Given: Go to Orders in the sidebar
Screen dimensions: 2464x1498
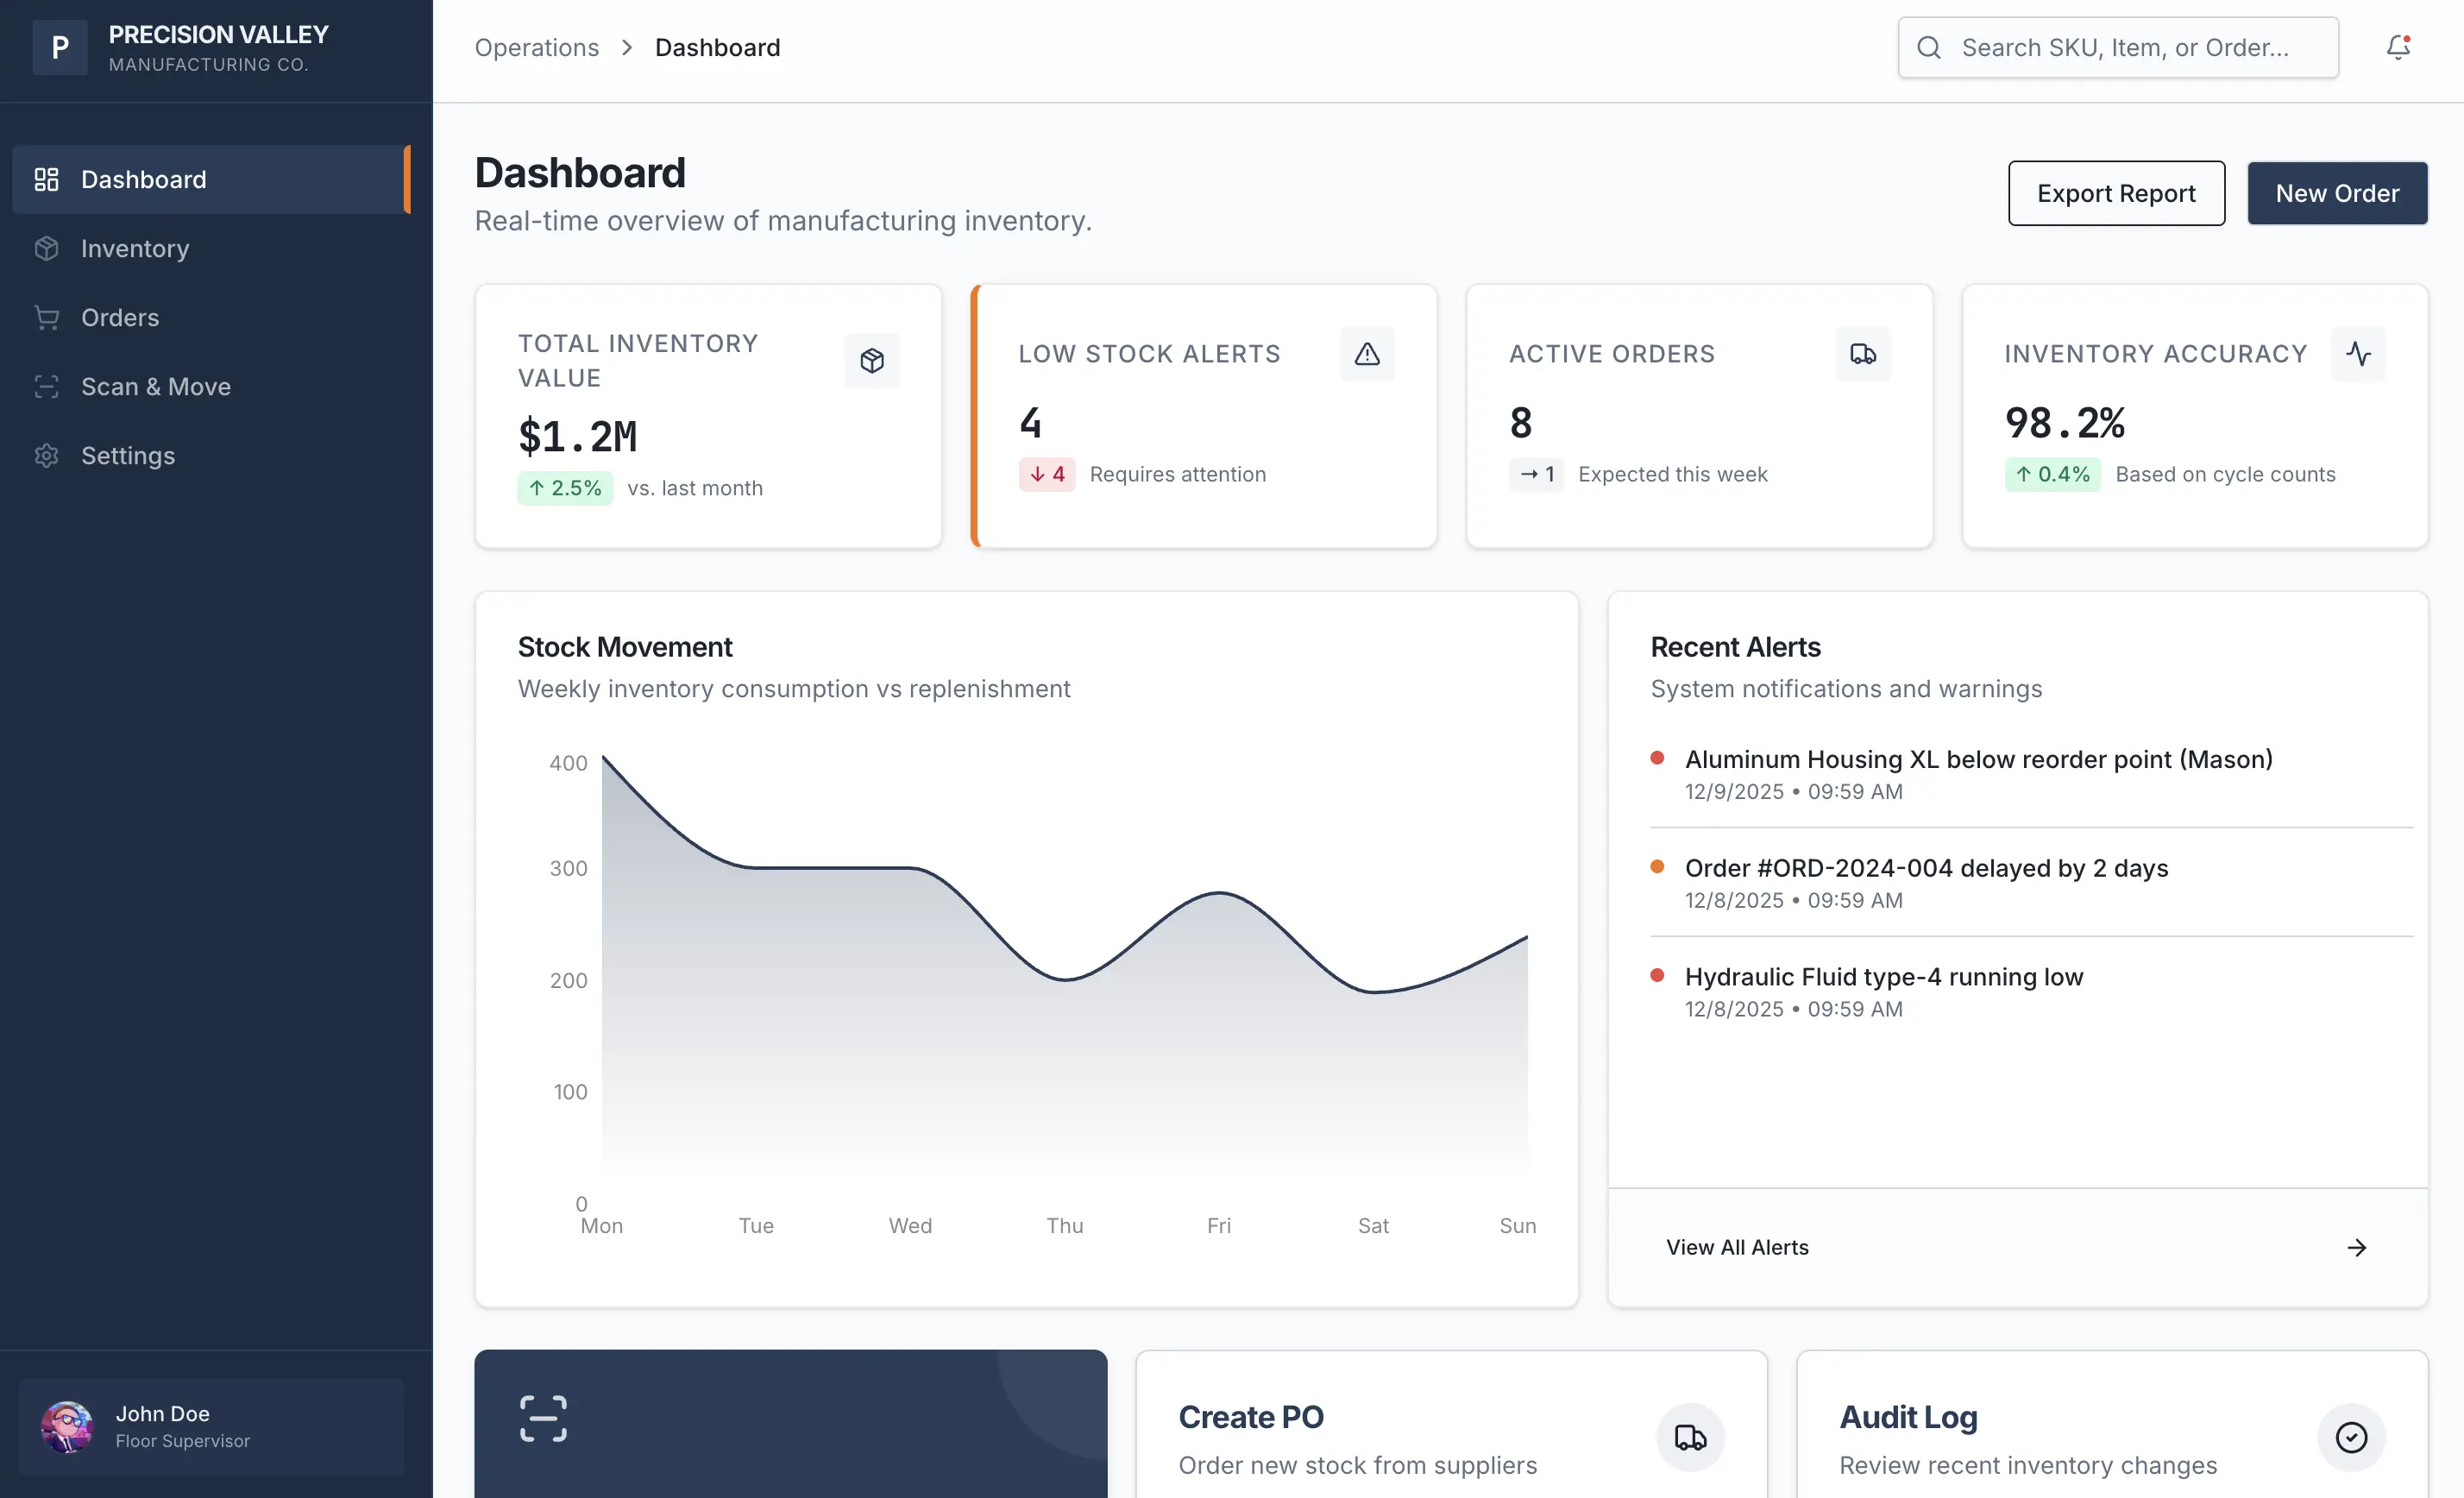Looking at the screenshot, I should (x=120, y=317).
